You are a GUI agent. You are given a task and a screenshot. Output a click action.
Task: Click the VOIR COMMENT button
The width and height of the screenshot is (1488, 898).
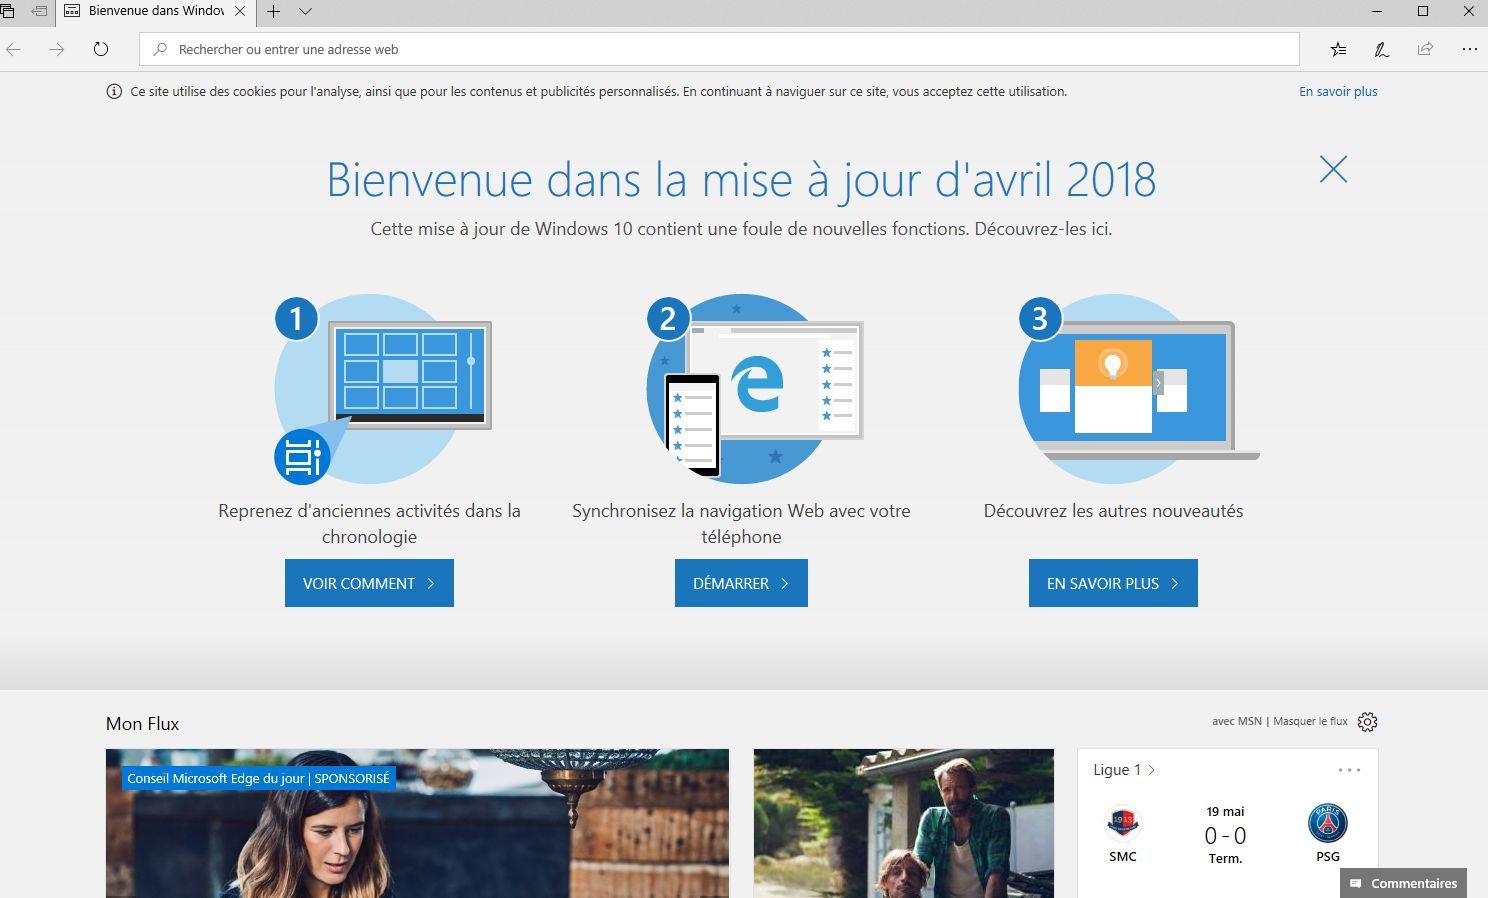369,583
